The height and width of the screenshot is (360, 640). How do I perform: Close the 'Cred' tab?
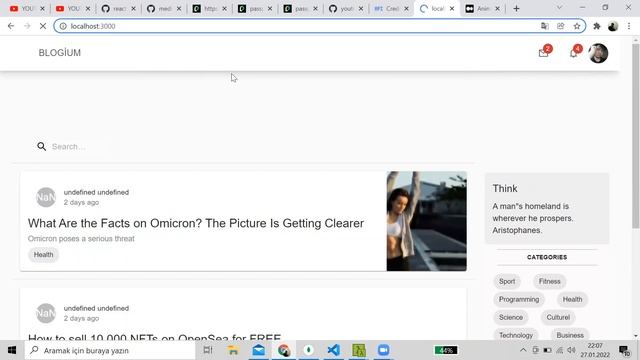point(406,9)
